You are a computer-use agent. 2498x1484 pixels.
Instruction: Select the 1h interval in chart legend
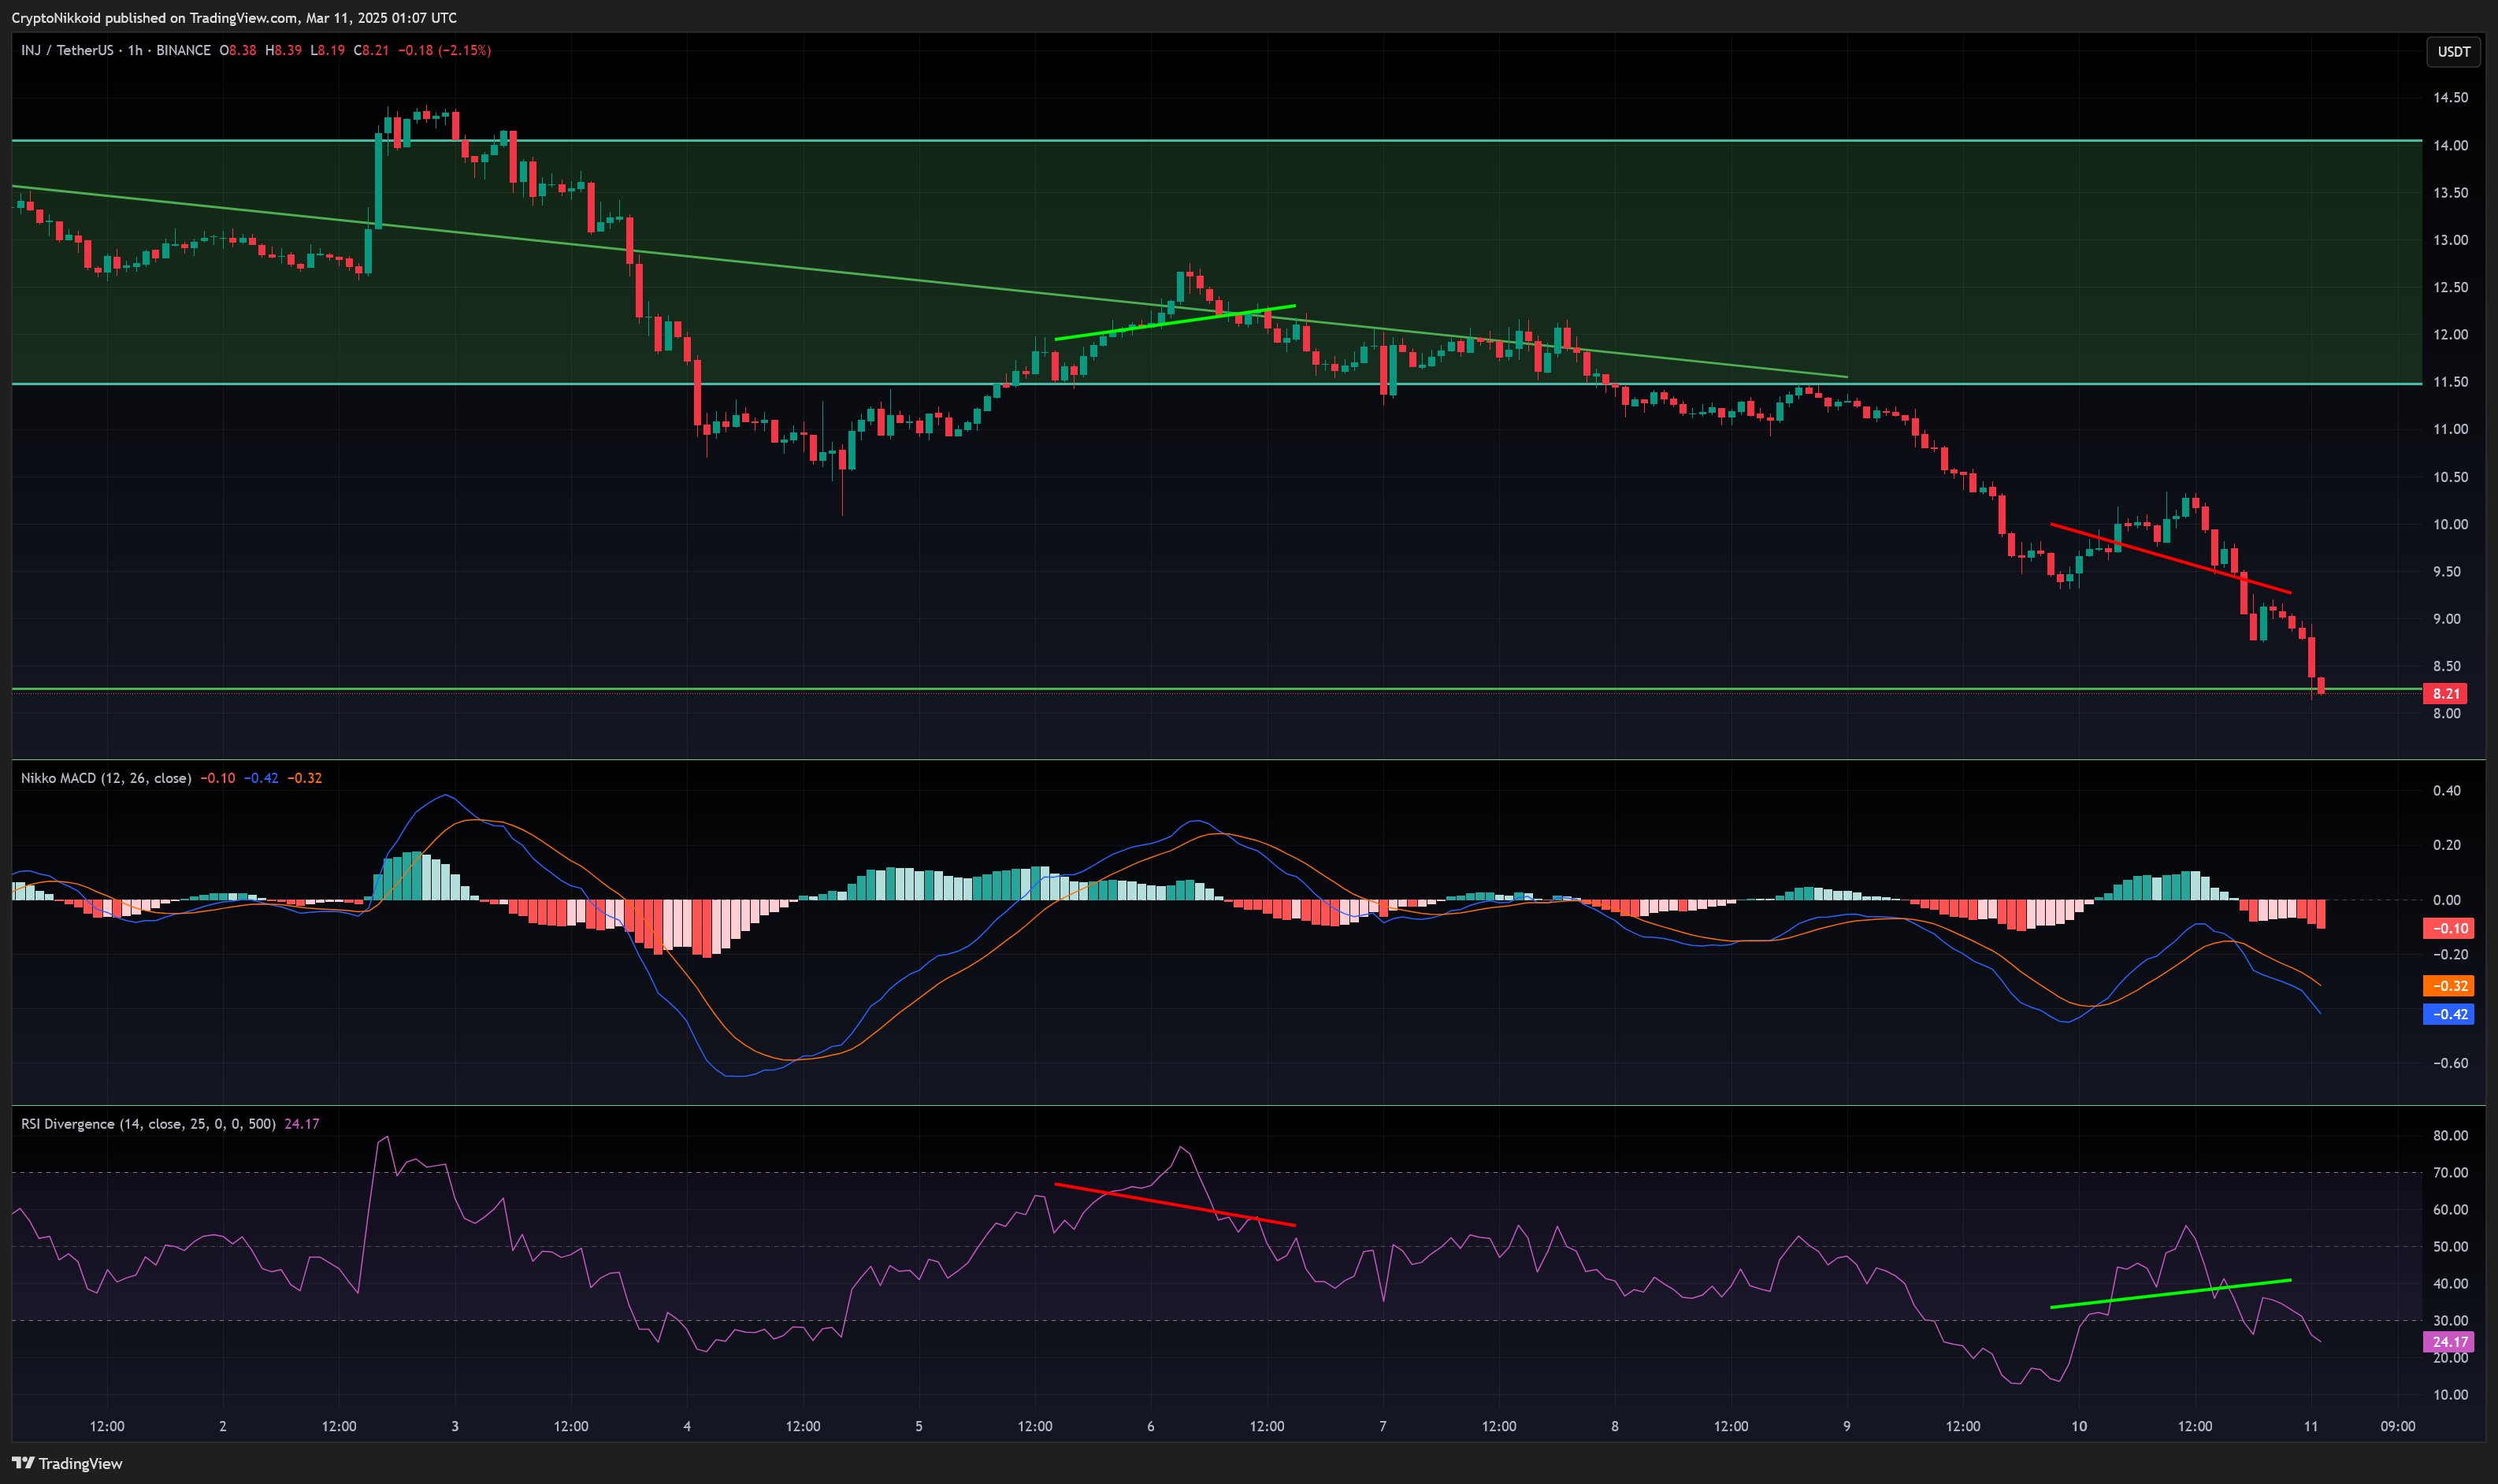pyautogui.click(x=135, y=50)
